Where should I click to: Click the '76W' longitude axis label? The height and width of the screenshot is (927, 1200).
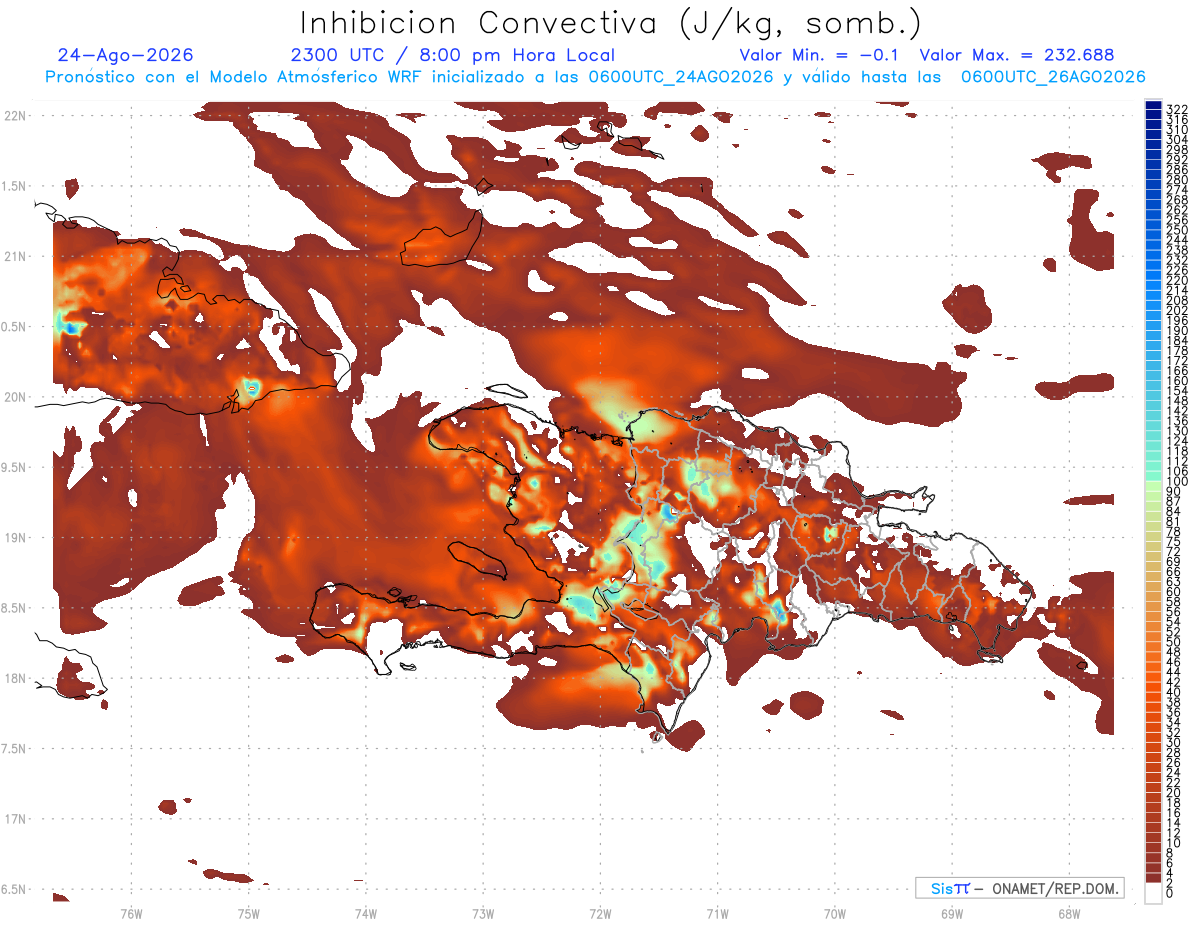(131, 914)
